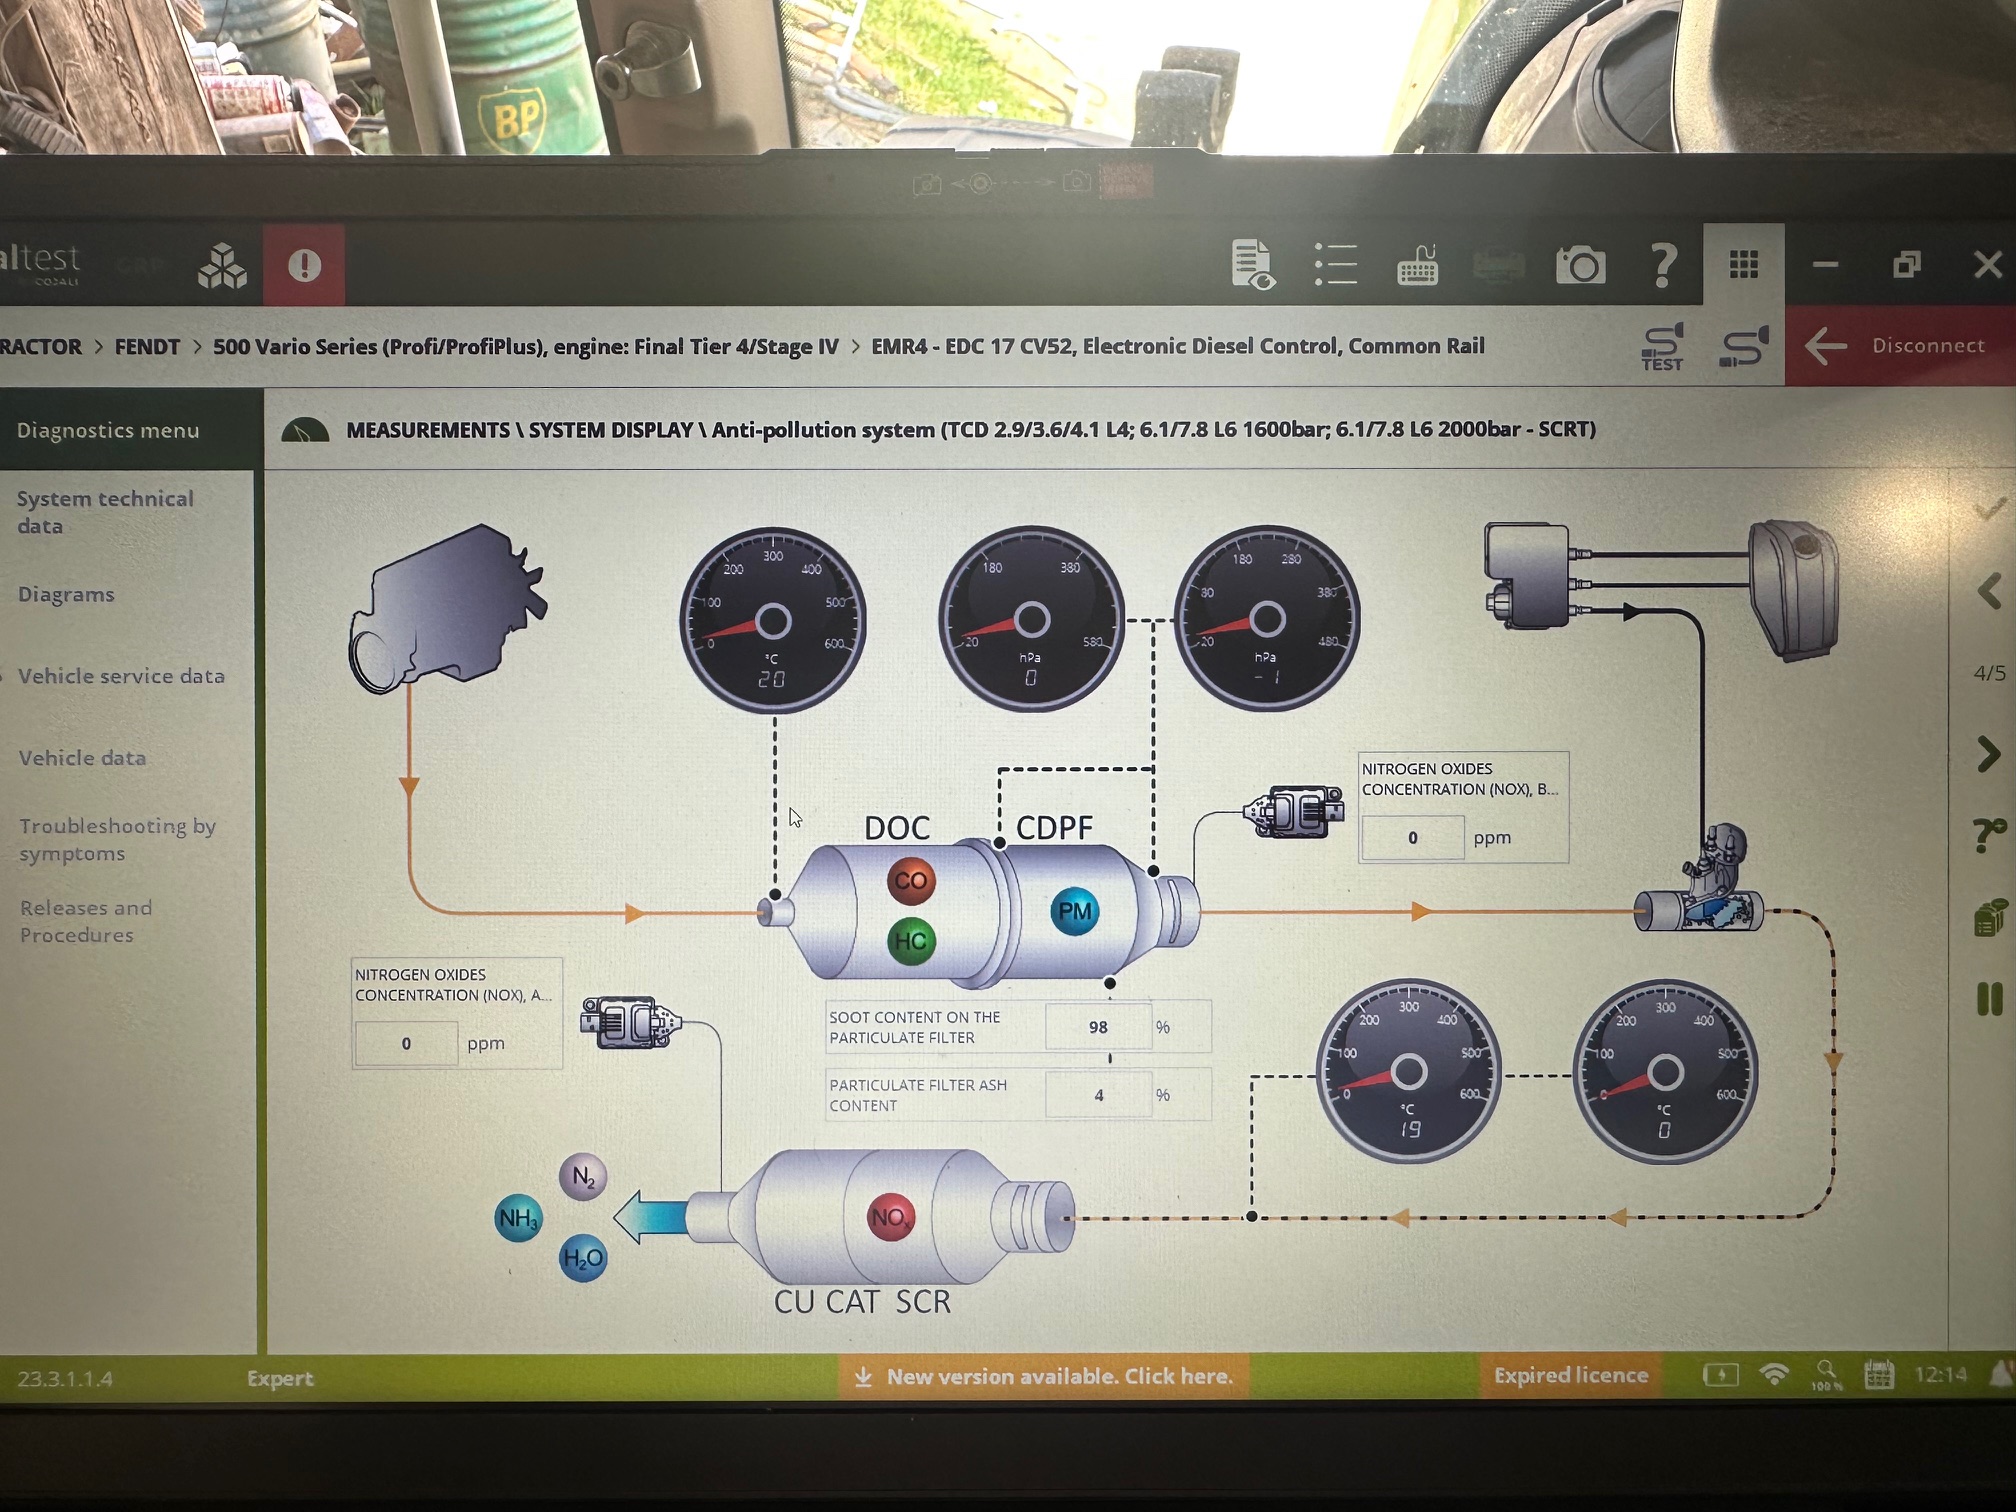Click the red error alert icon

304,266
